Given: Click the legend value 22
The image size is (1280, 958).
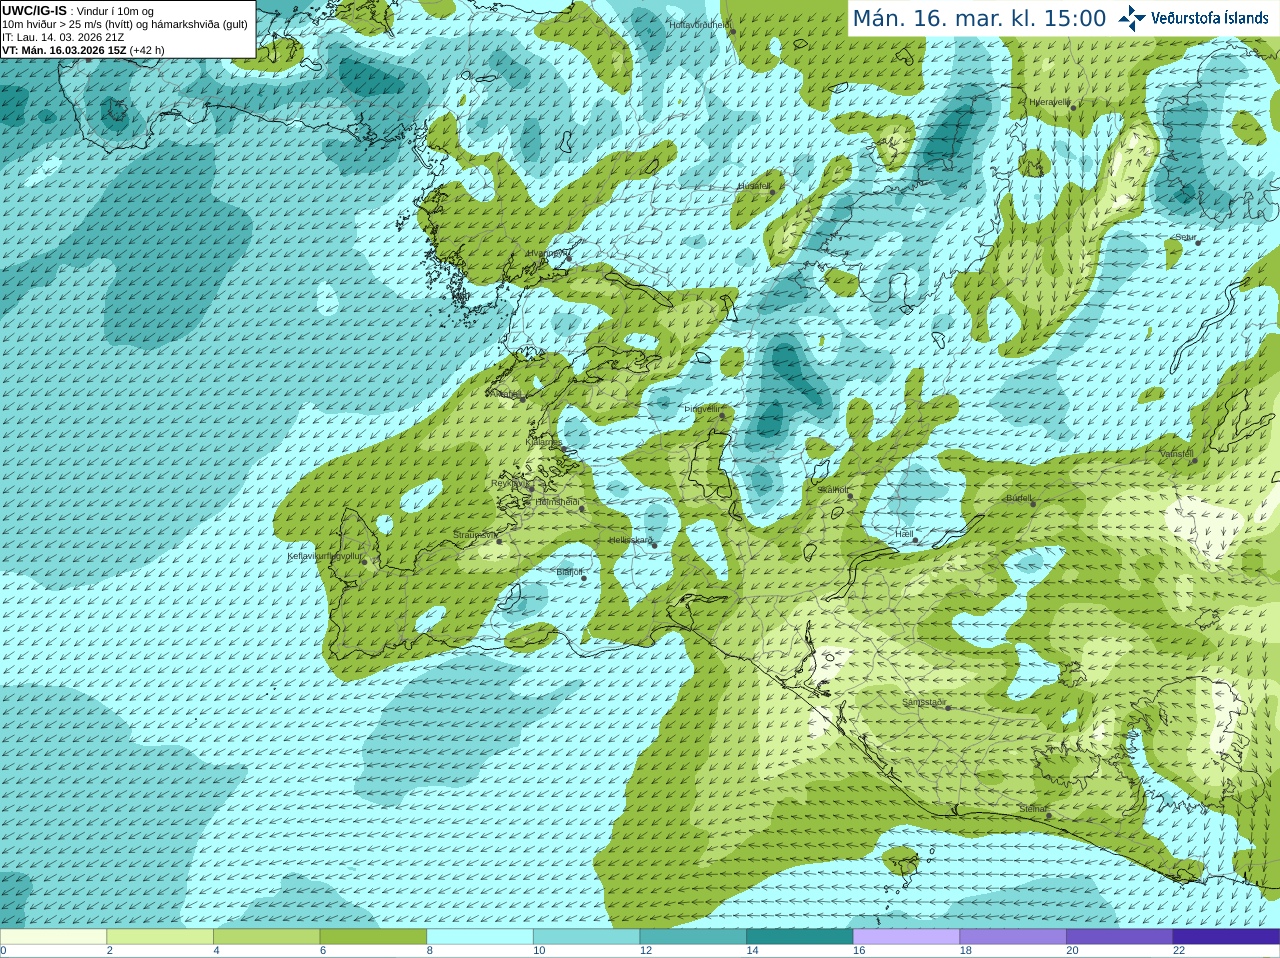Looking at the screenshot, I should click(x=1179, y=951).
